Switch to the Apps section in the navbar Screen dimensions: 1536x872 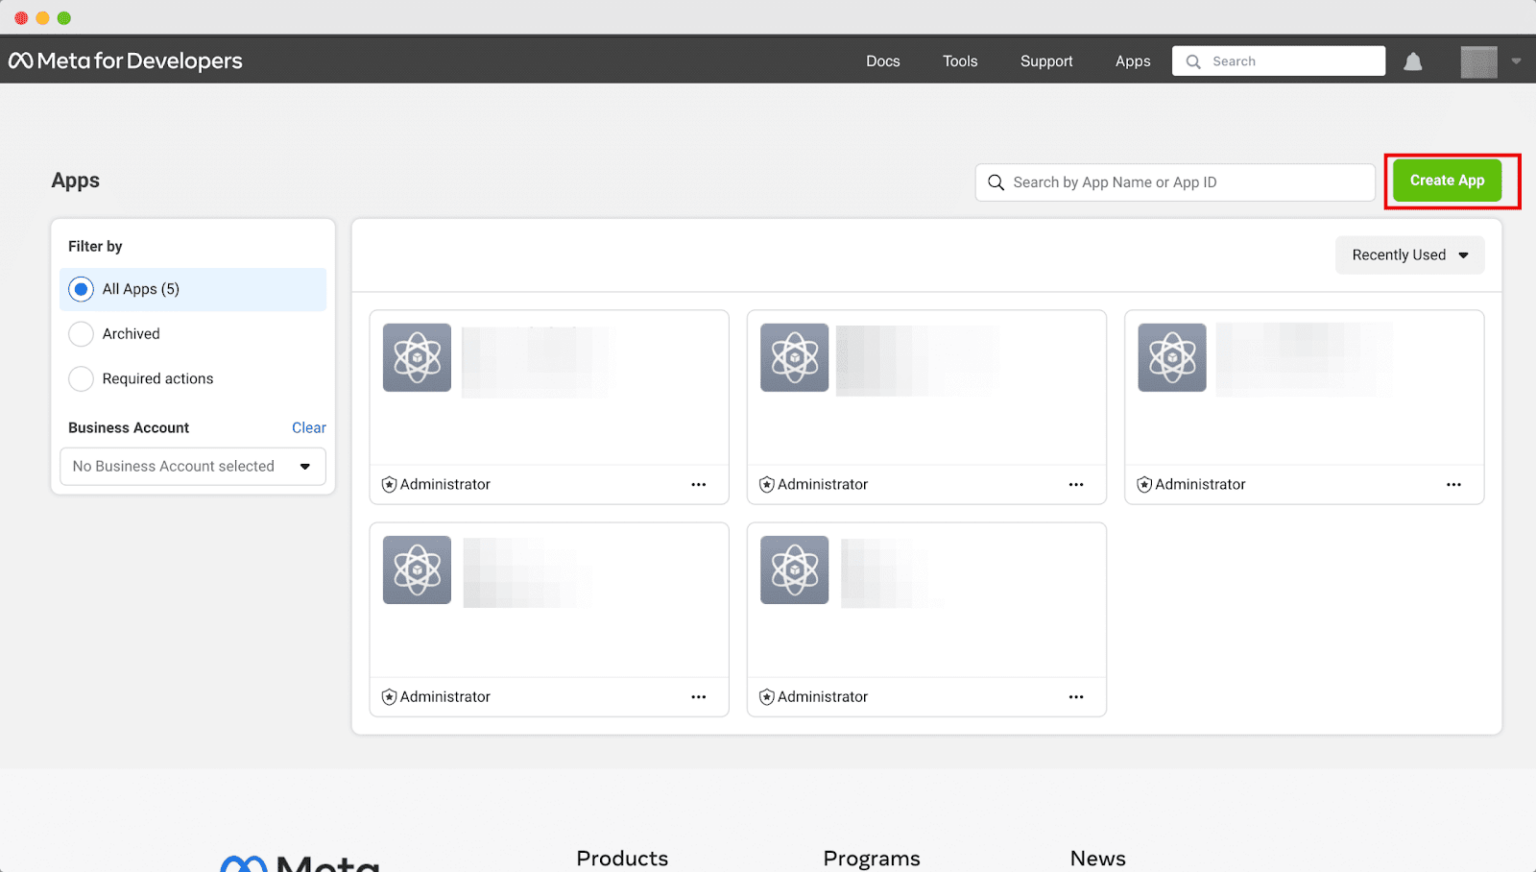click(x=1132, y=61)
